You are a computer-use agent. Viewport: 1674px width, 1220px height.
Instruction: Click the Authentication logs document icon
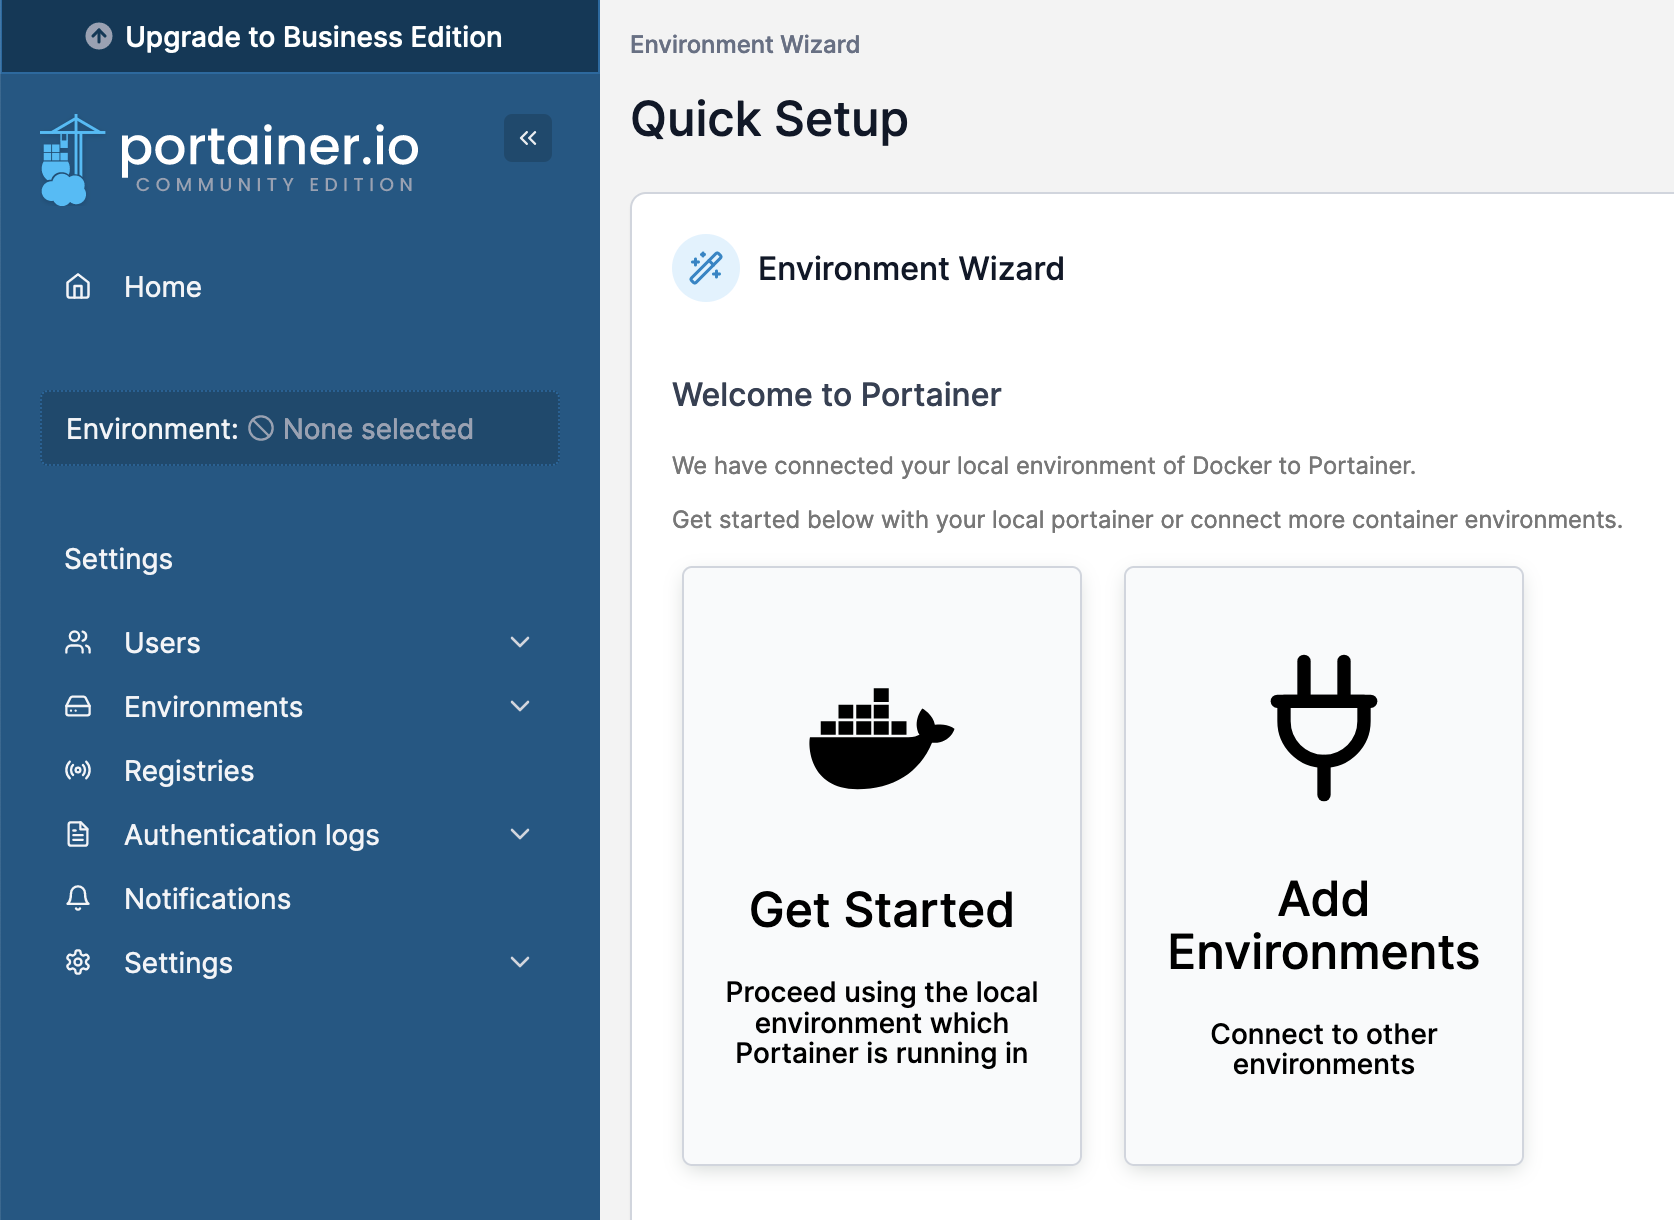click(78, 834)
